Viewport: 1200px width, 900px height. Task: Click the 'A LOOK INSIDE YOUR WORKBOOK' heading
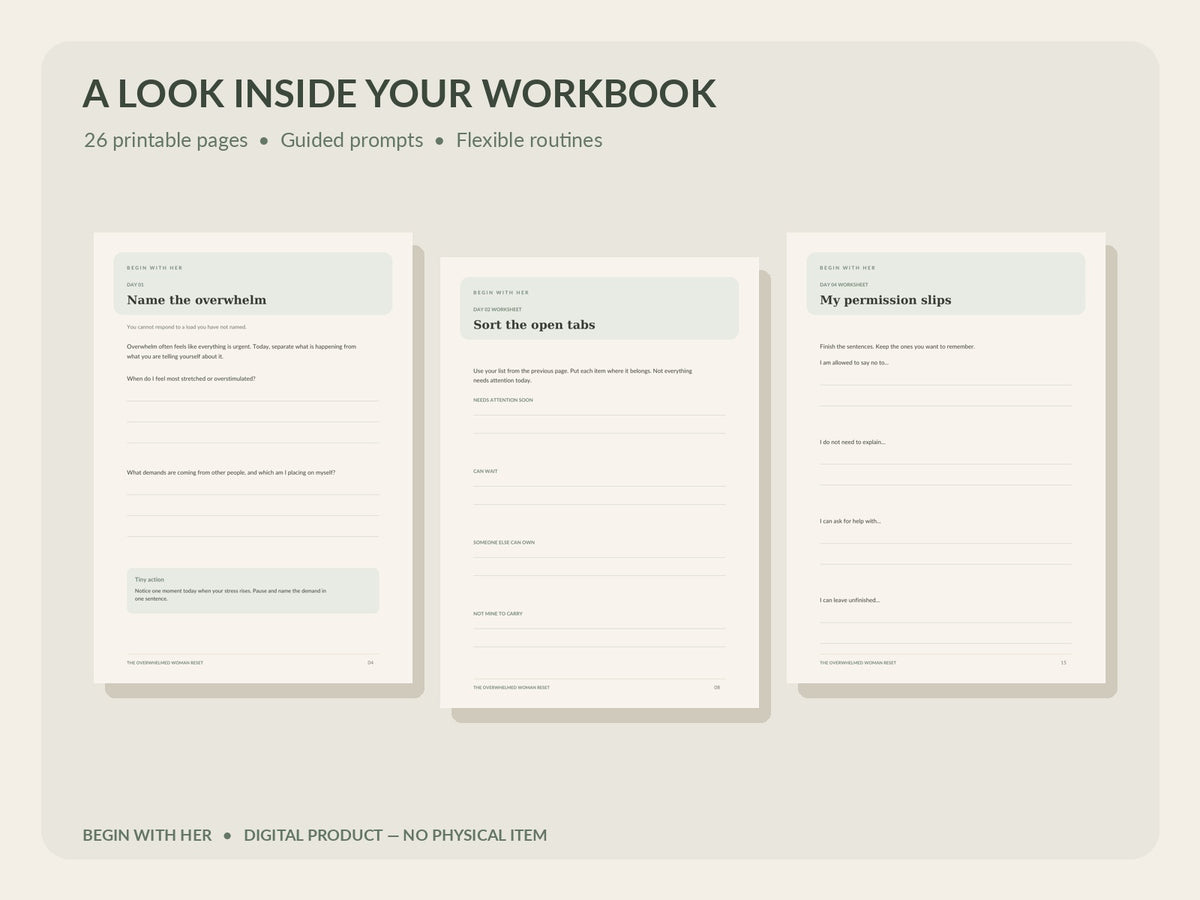tap(399, 93)
